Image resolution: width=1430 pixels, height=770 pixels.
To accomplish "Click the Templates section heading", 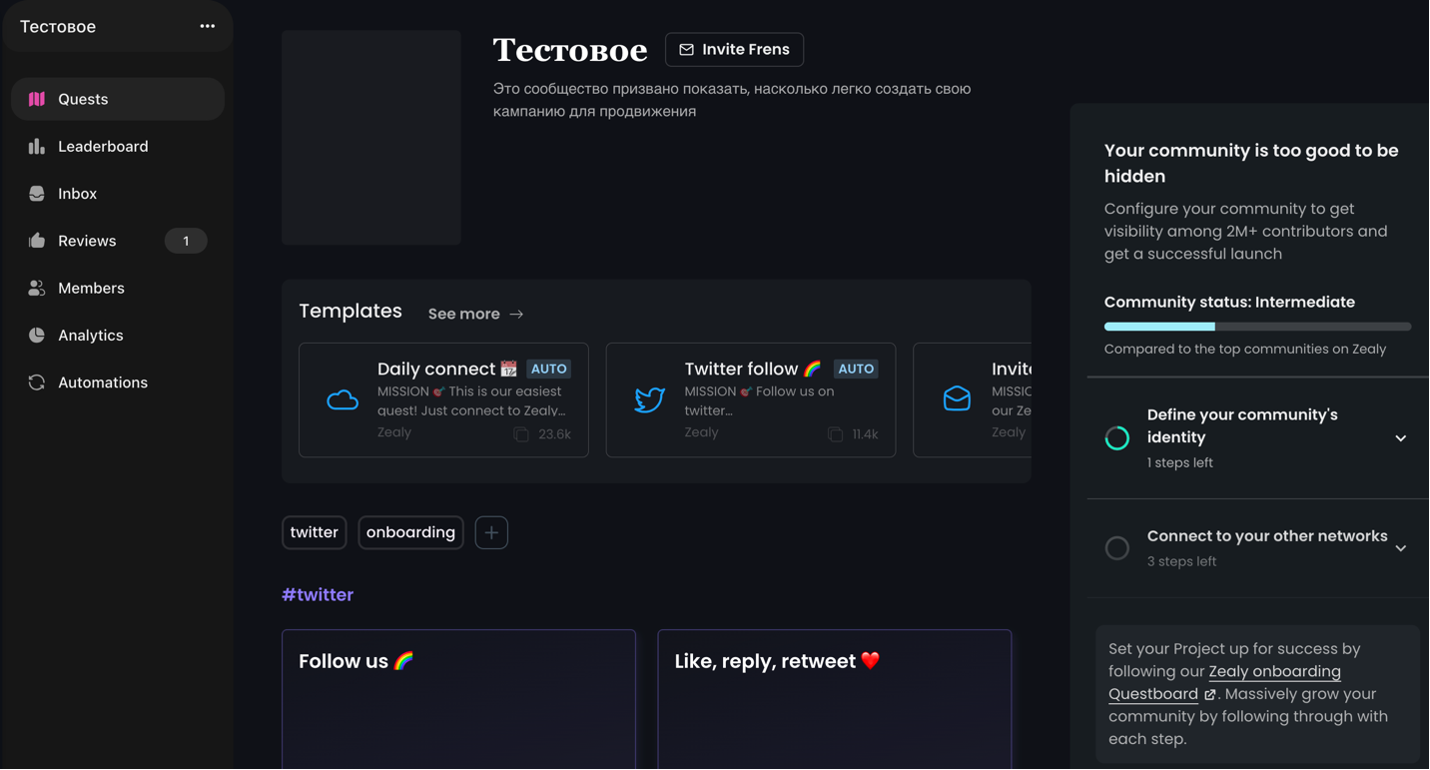I will tap(350, 311).
